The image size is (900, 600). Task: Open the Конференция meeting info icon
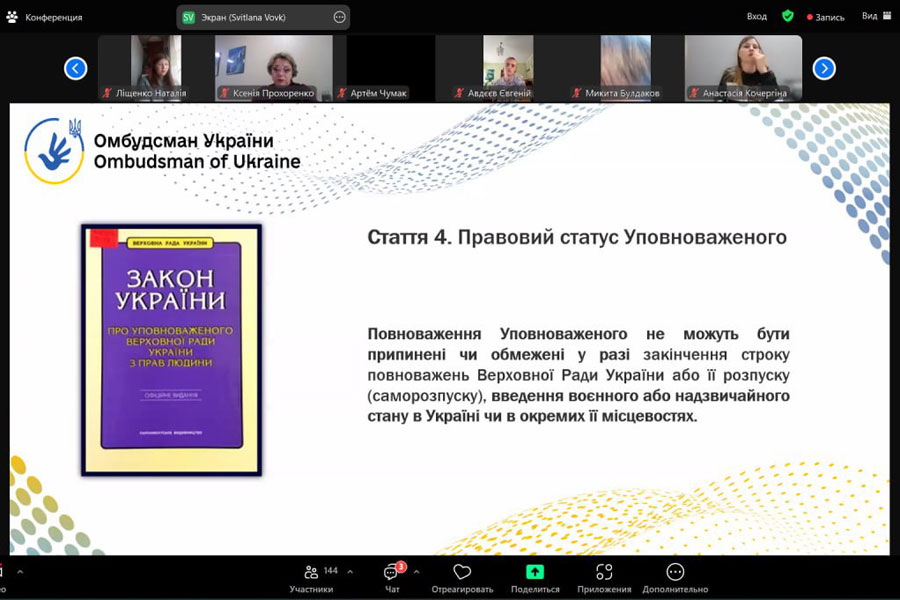[x=12, y=17]
